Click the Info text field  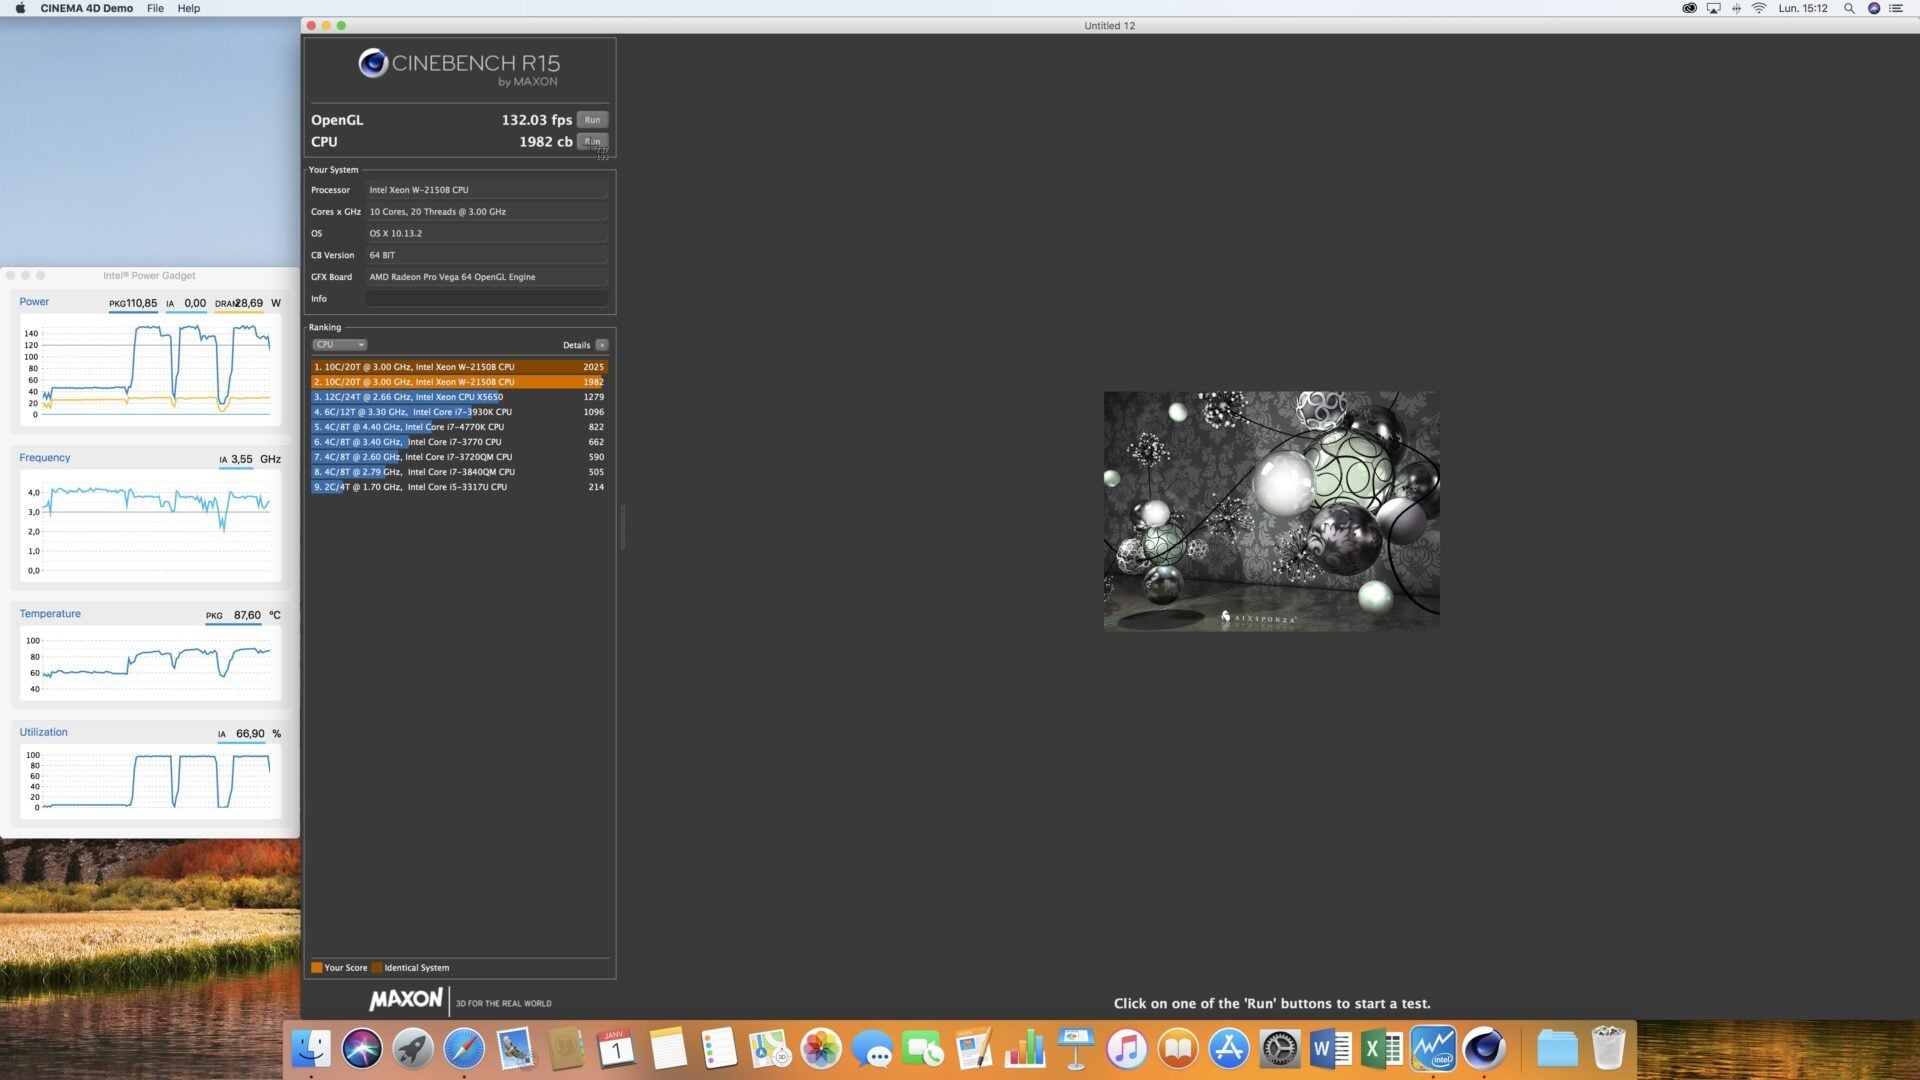tap(486, 299)
